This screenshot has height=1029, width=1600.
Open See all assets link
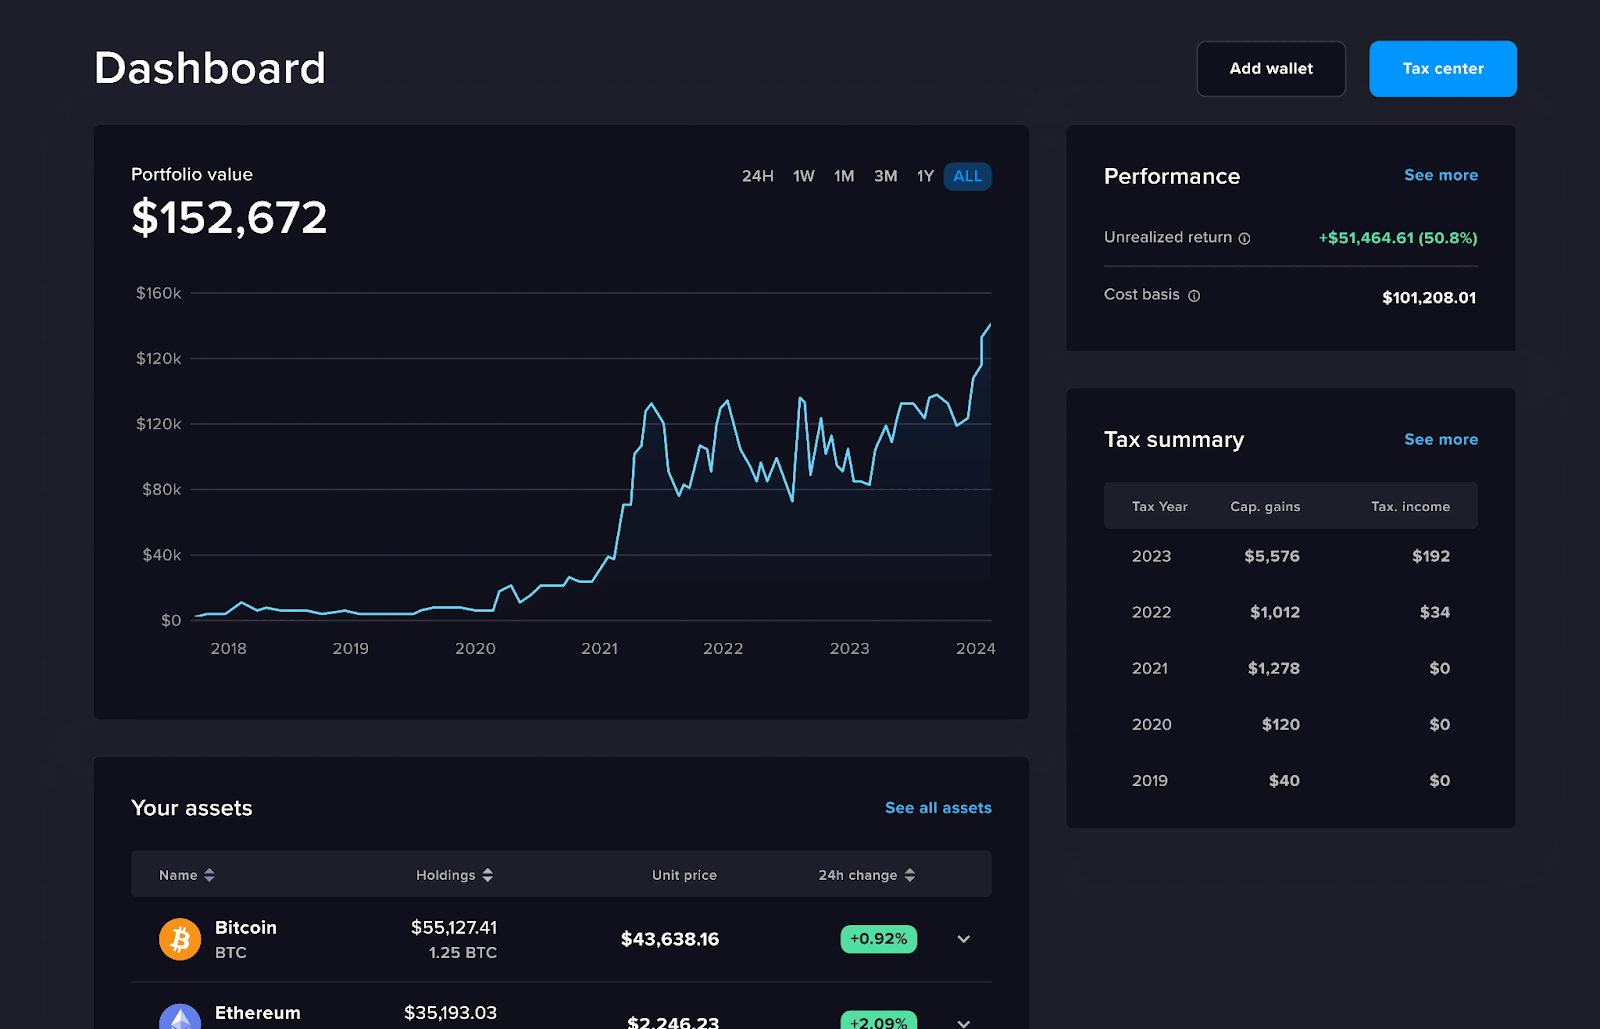937,807
